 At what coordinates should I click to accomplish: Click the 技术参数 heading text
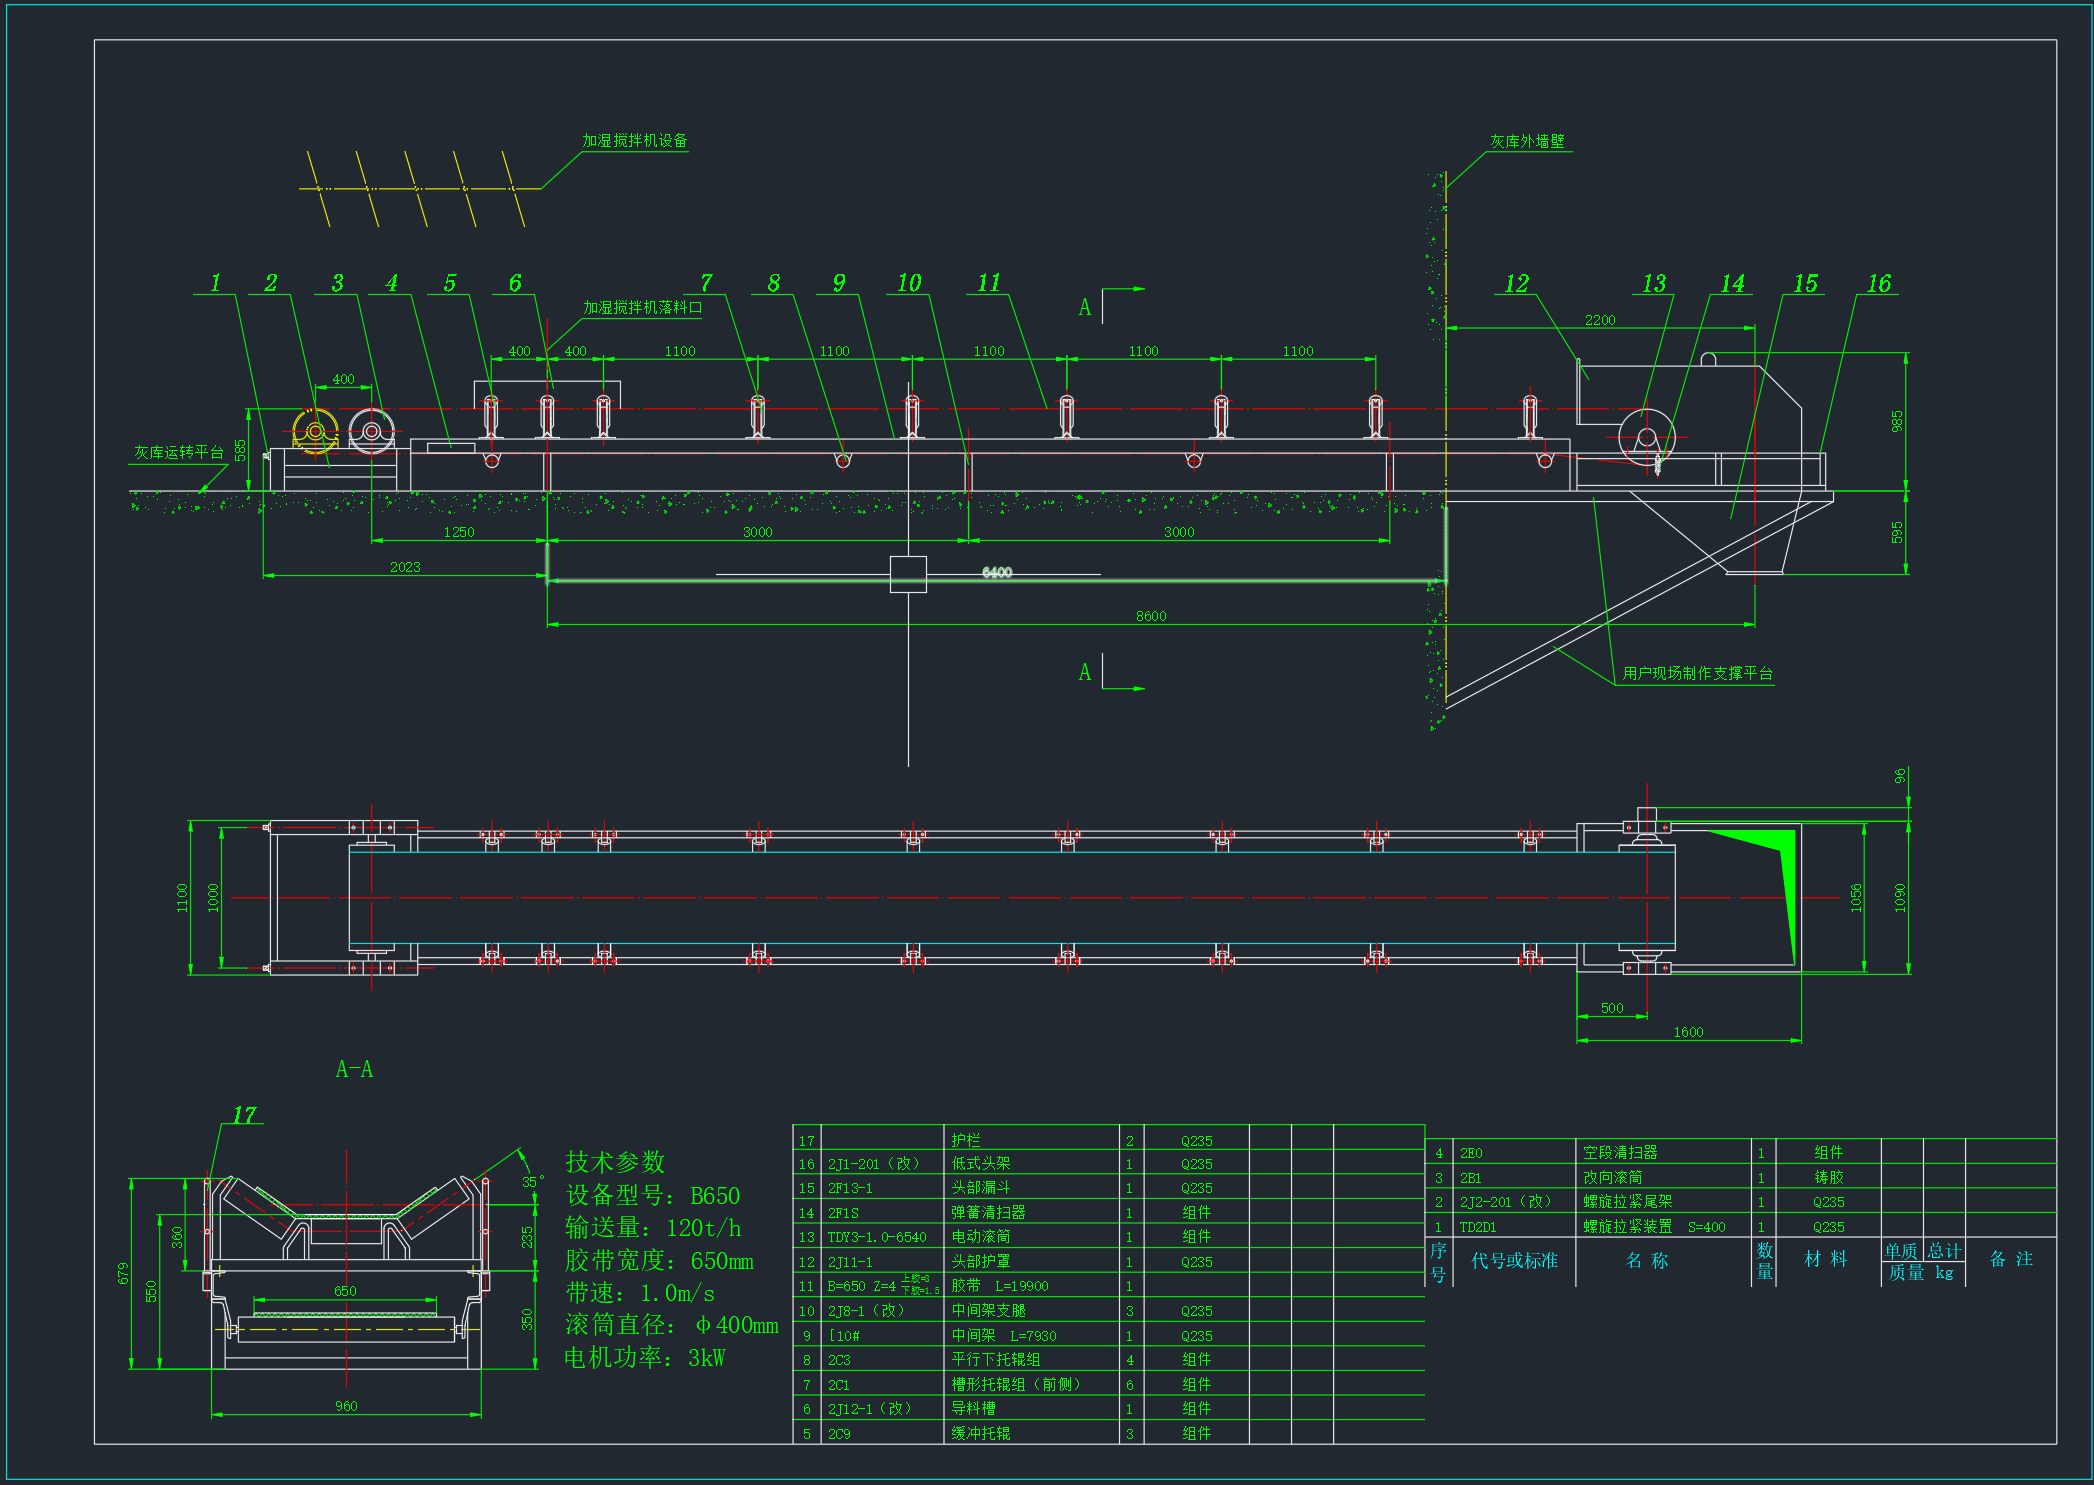click(x=615, y=1162)
